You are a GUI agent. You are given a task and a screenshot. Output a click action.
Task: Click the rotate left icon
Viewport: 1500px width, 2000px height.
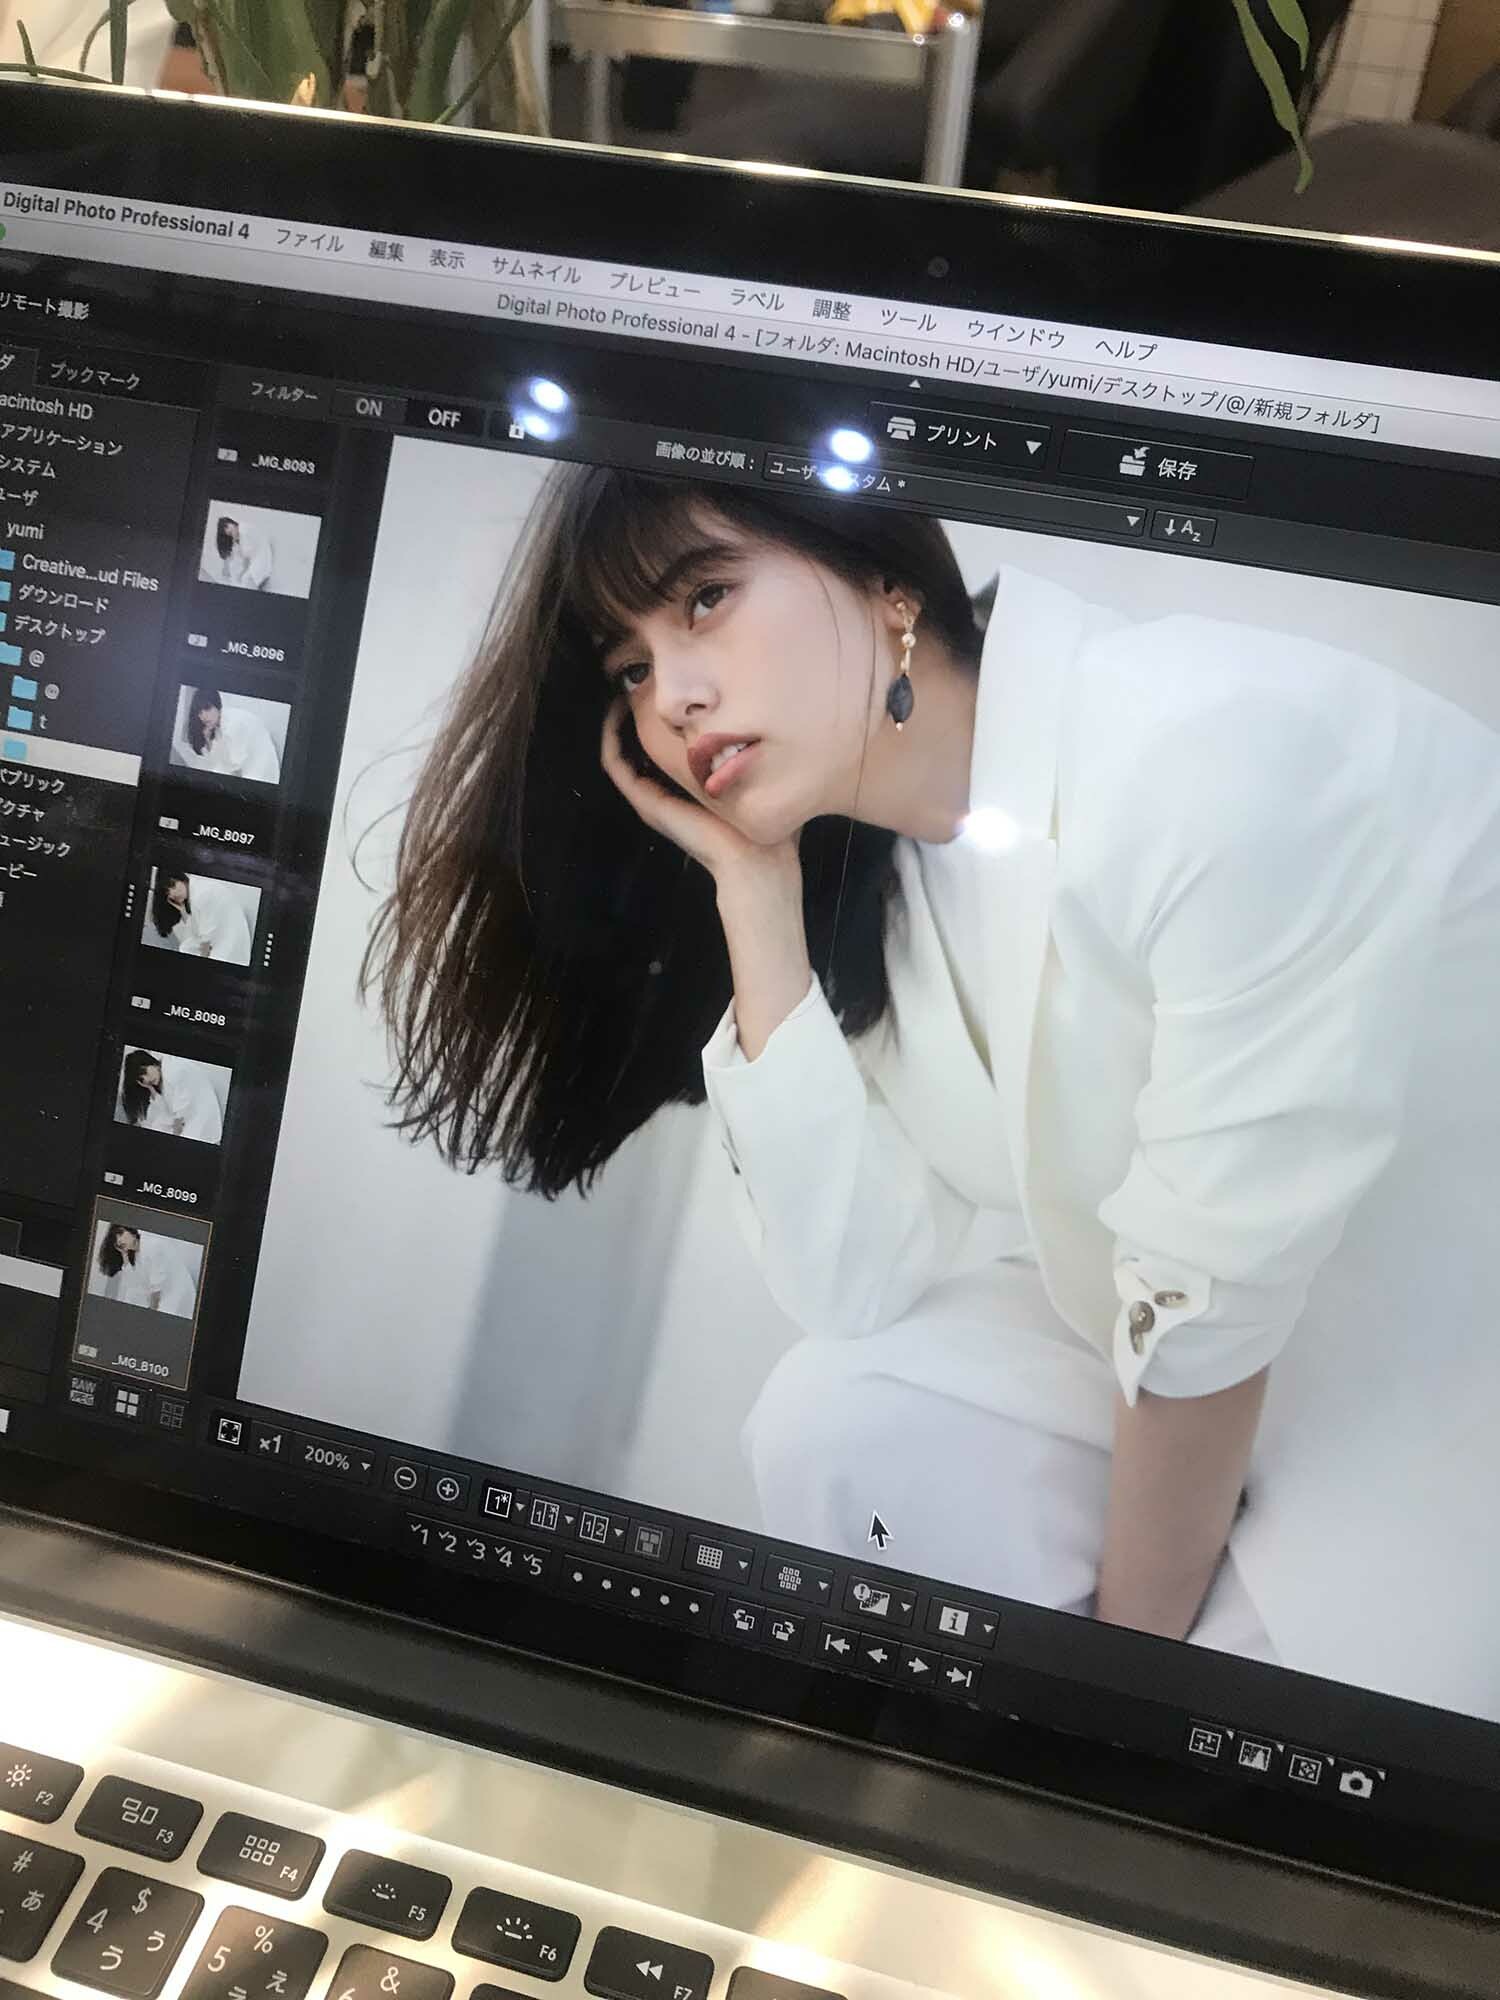click(743, 1620)
